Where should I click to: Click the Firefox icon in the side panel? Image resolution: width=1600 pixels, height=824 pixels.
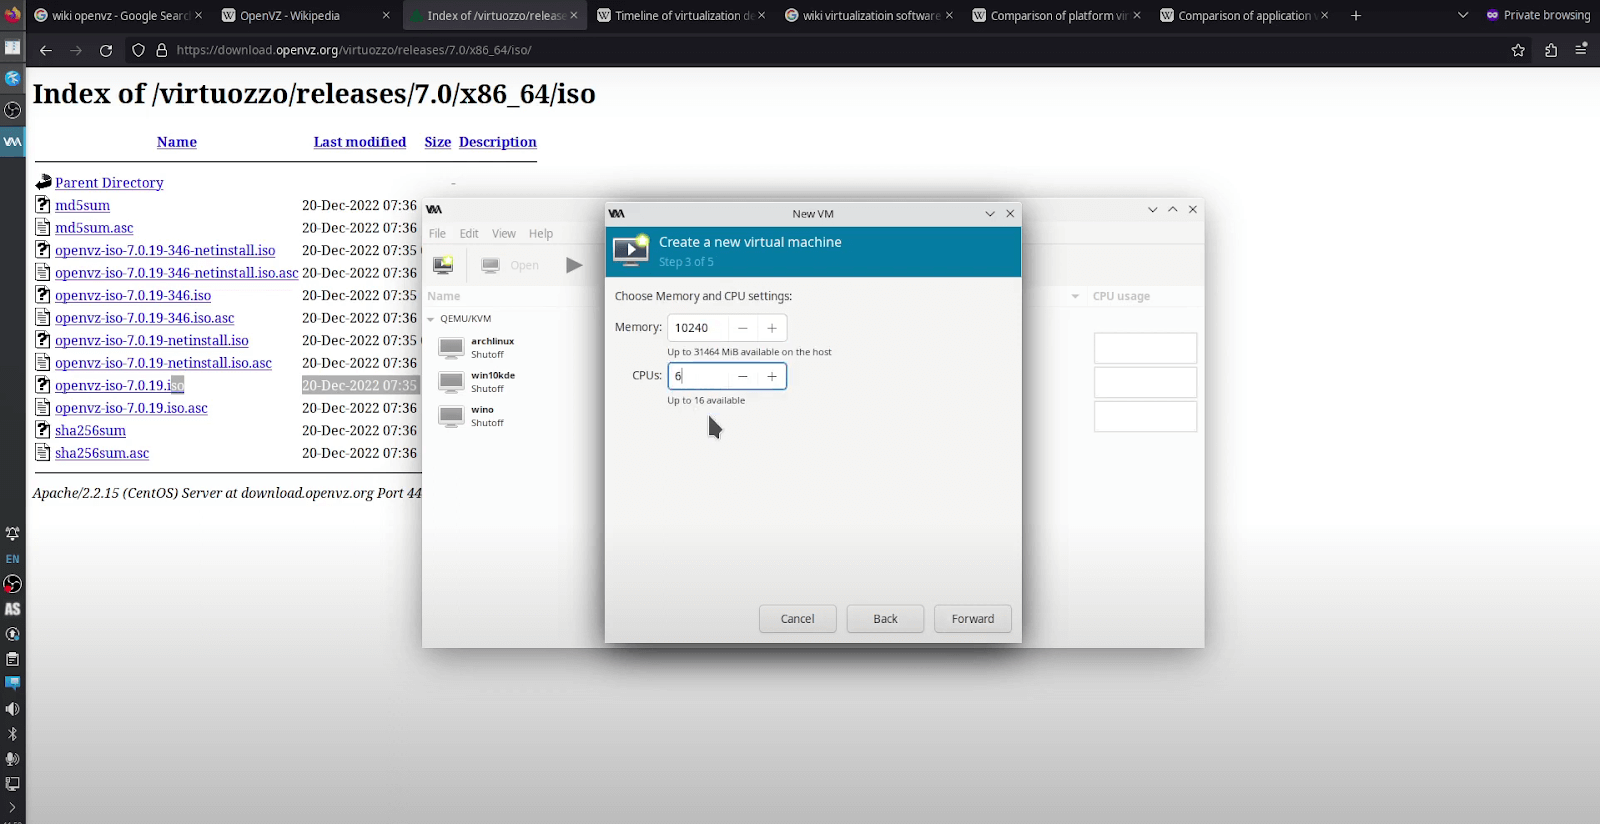[x=12, y=14]
